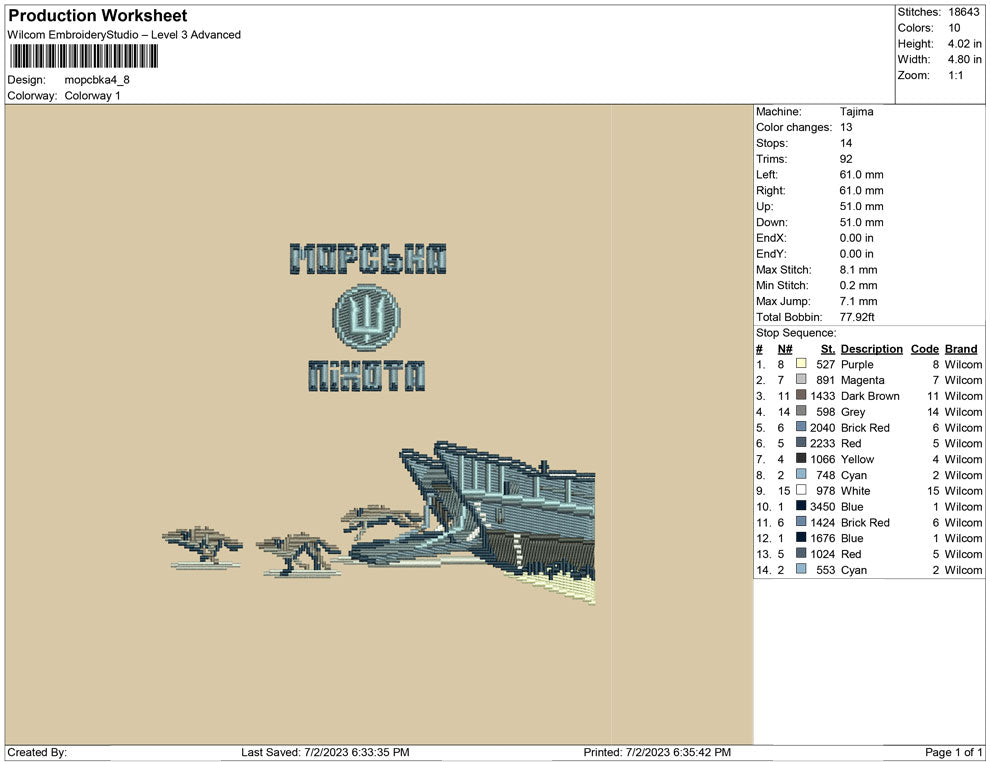Click the 'Dark Brown' description text
This screenshot has height=762, width=990.
point(870,396)
